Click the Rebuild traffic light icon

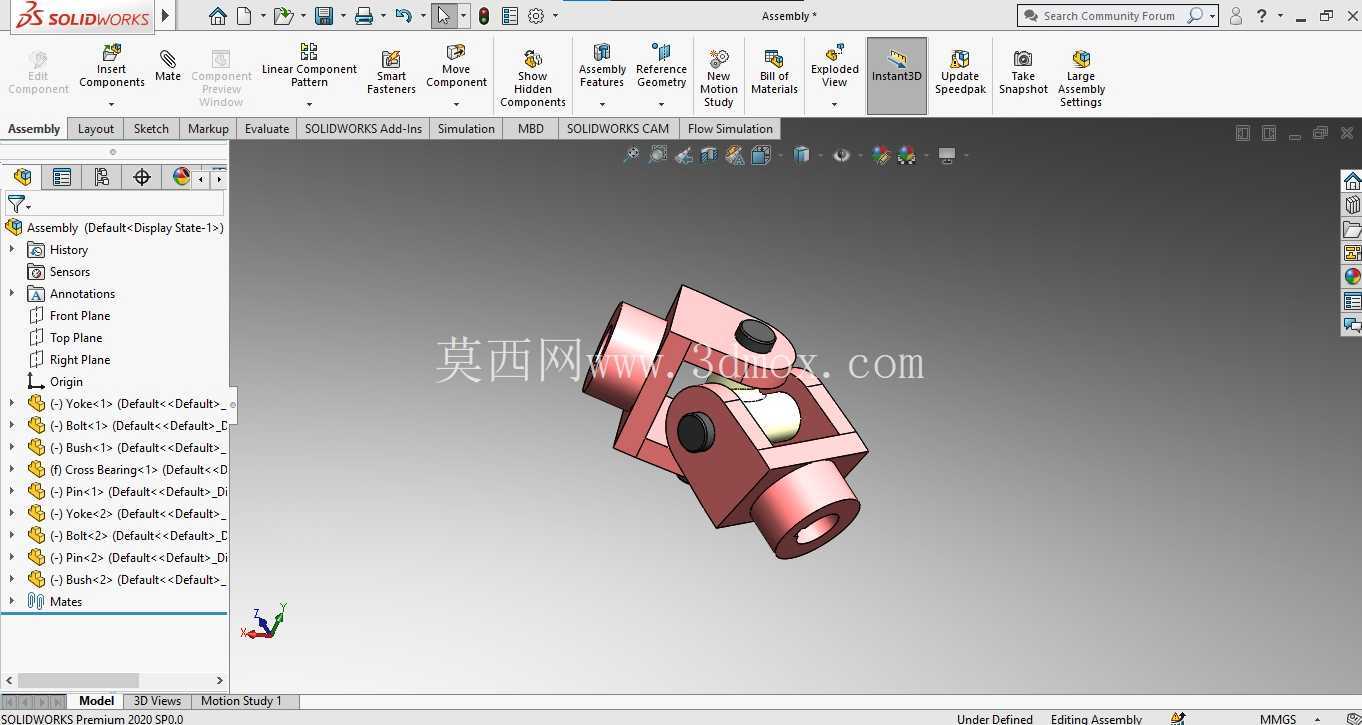pos(484,16)
